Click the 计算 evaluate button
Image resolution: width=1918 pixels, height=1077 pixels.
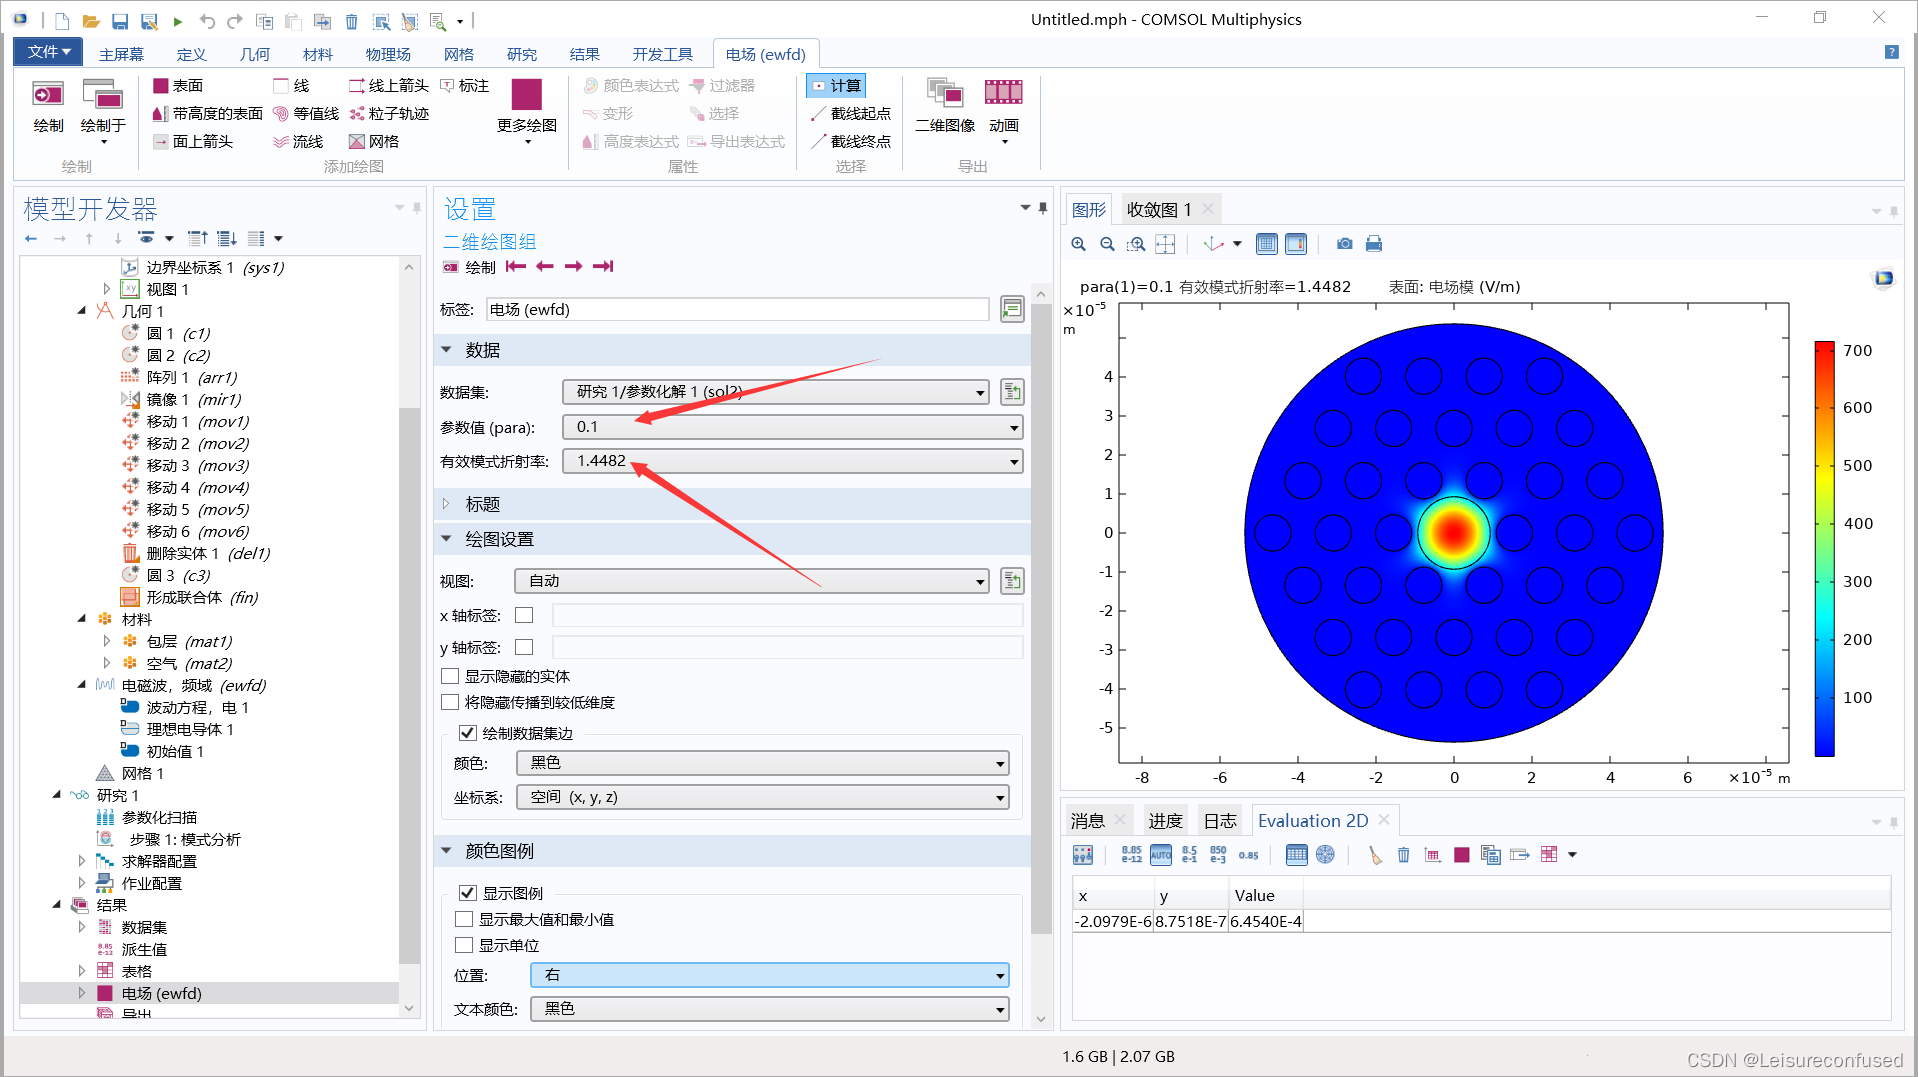pos(836,86)
